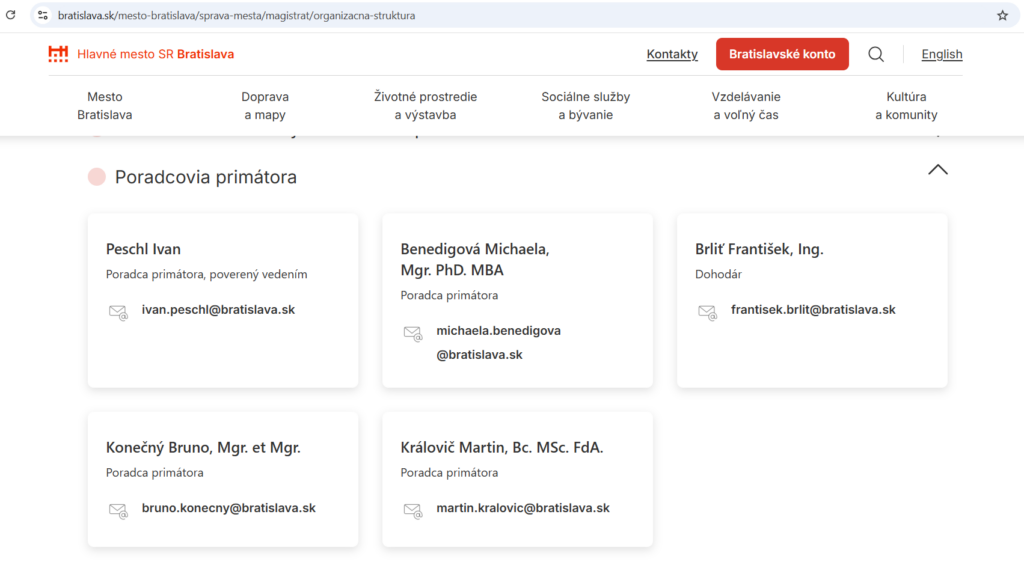1024x568 pixels.
Task: Click the envelope icon beside Michaela Benedigová's email
Action: 413,334
